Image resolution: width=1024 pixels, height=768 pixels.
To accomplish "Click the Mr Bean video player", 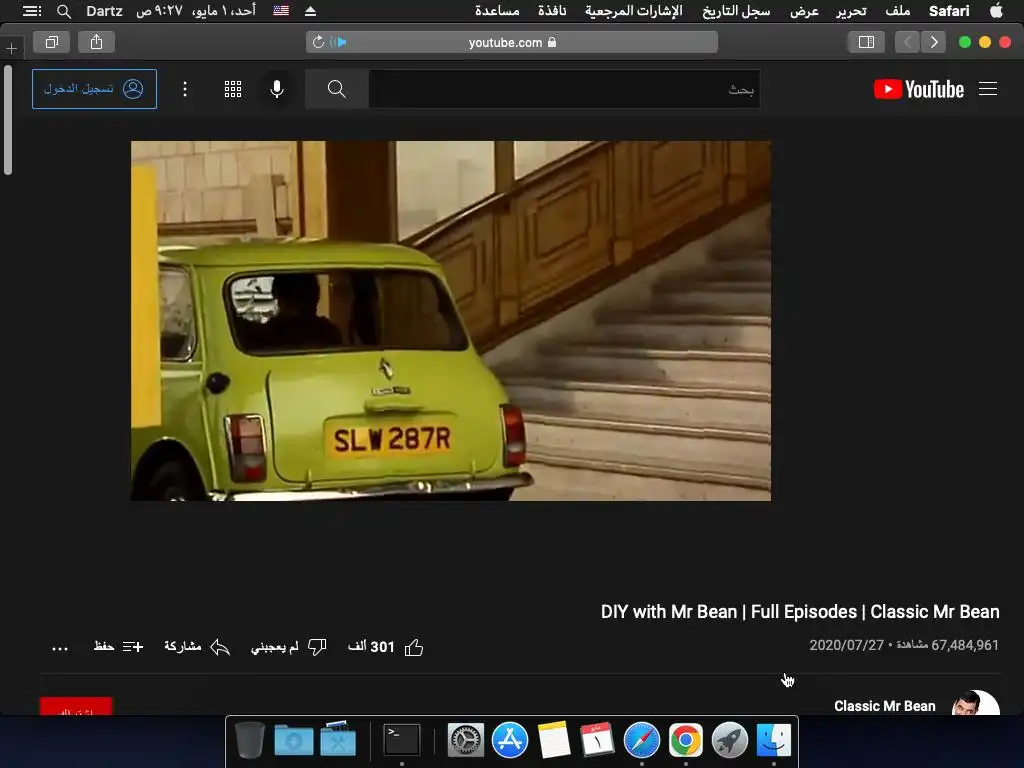I will (x=451, y=321).
